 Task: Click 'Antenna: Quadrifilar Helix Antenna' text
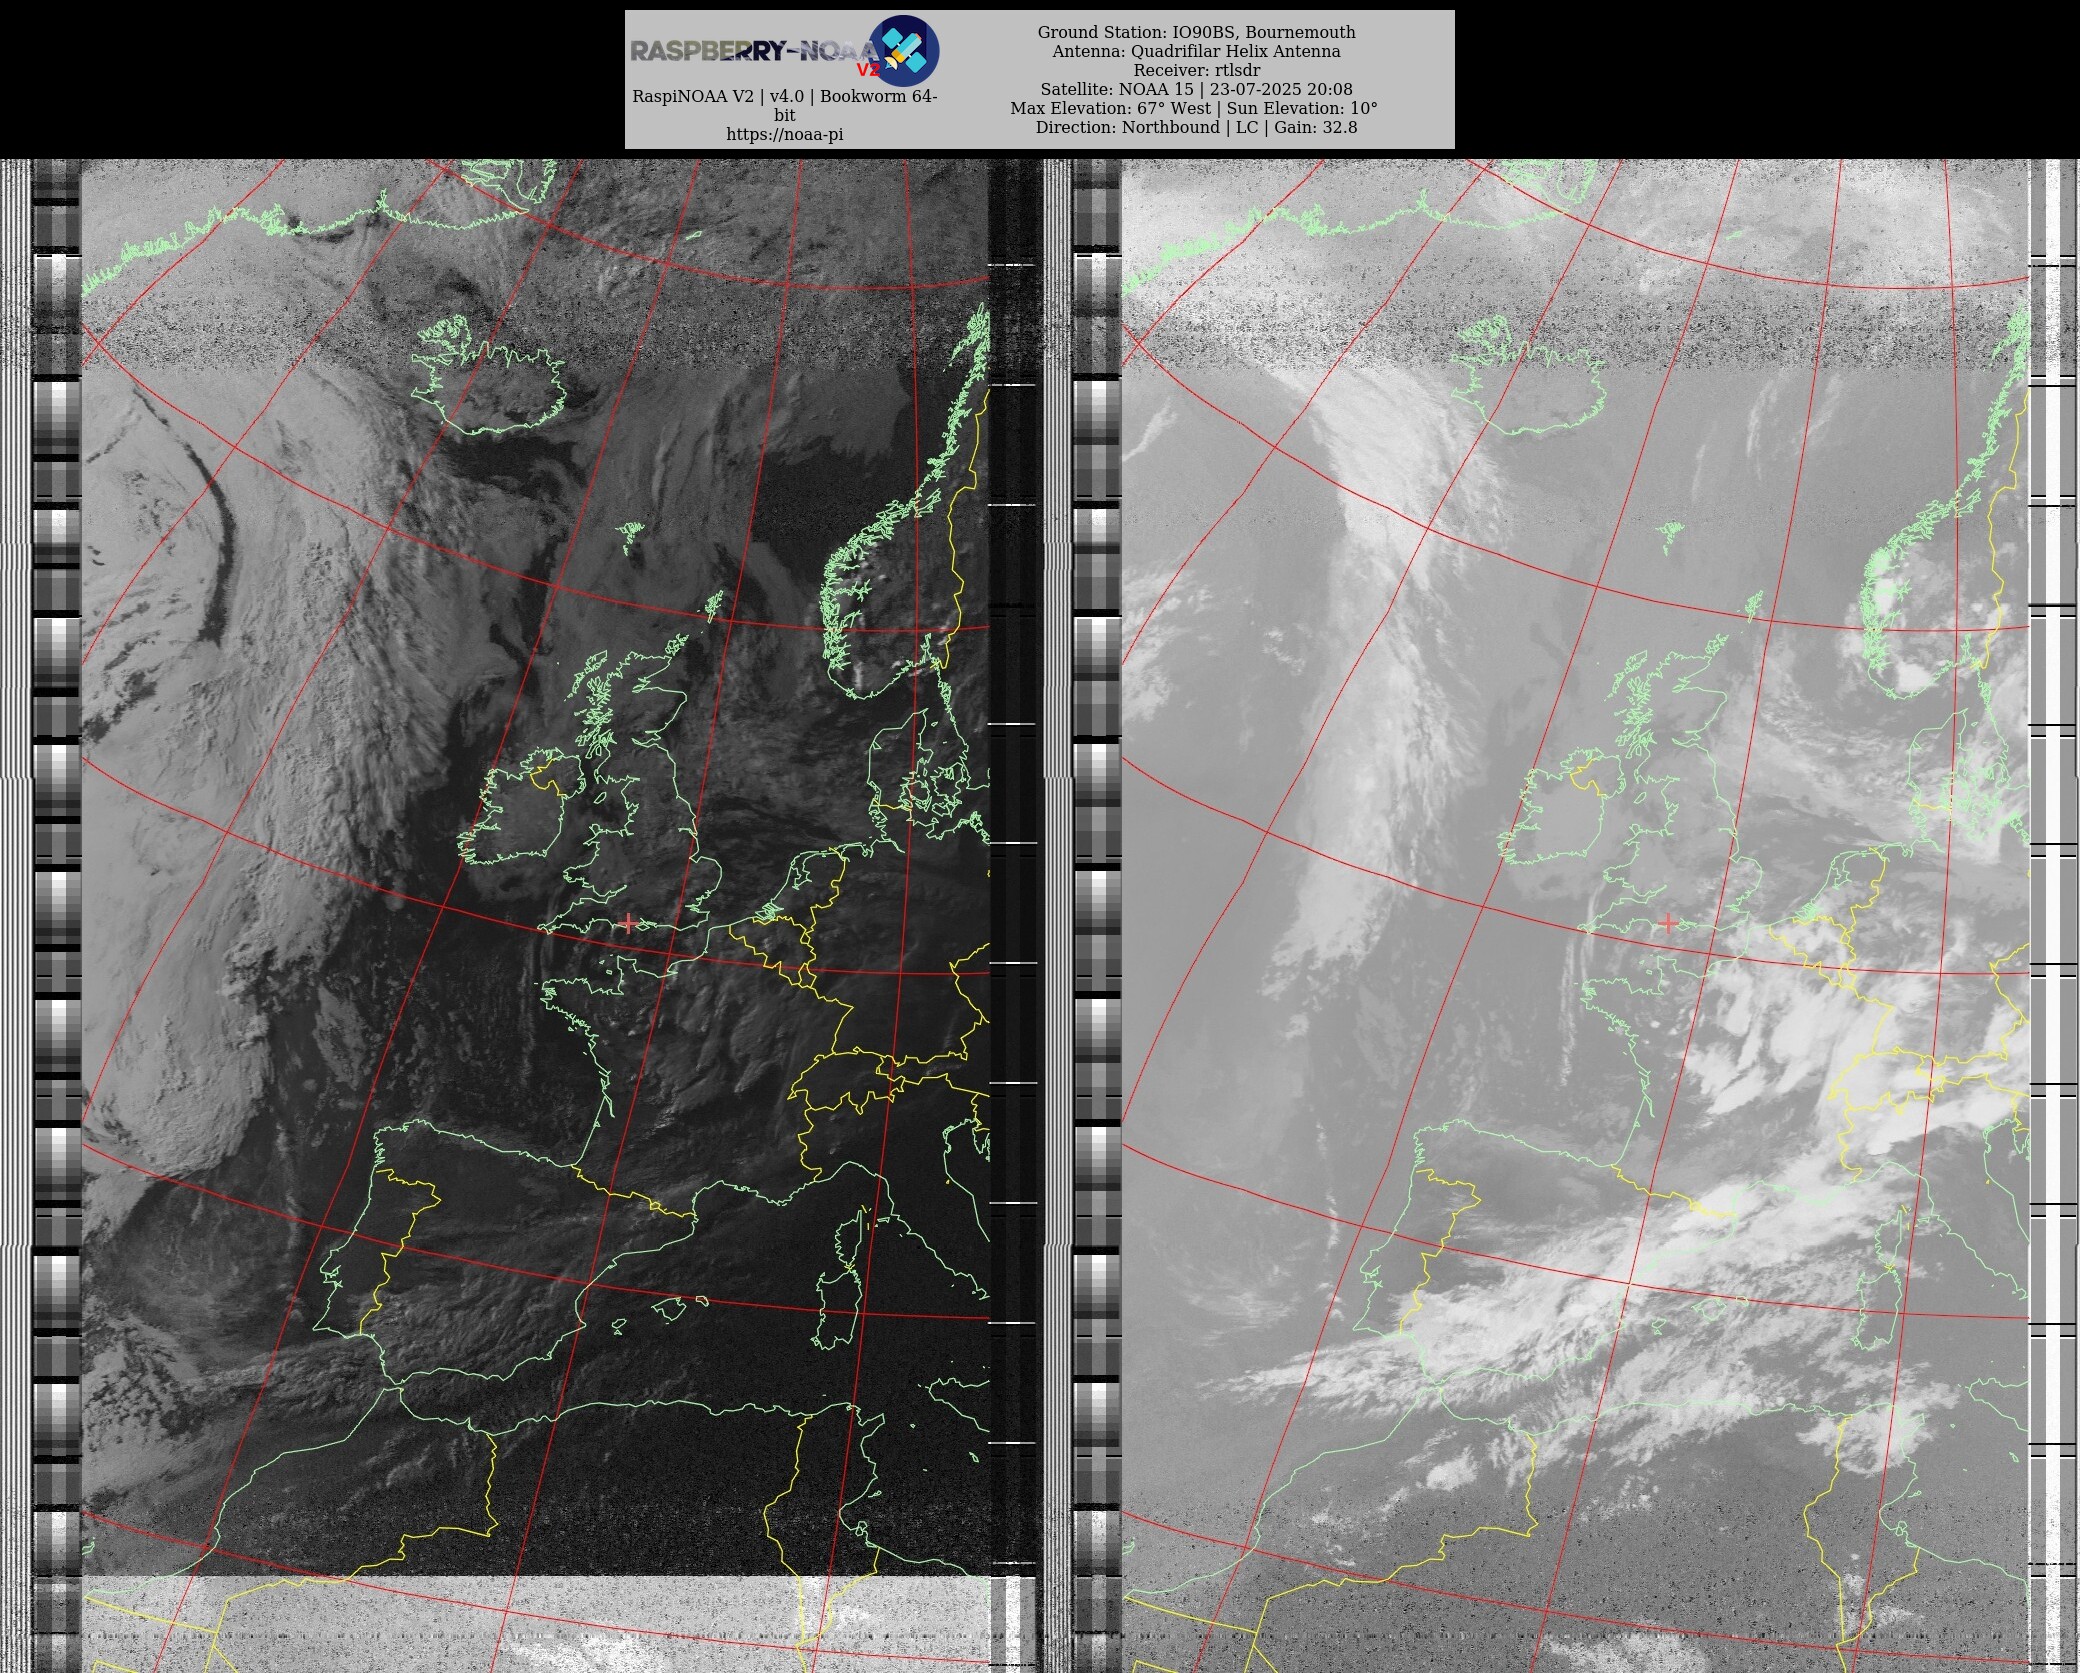click(x=1196, y=51)
